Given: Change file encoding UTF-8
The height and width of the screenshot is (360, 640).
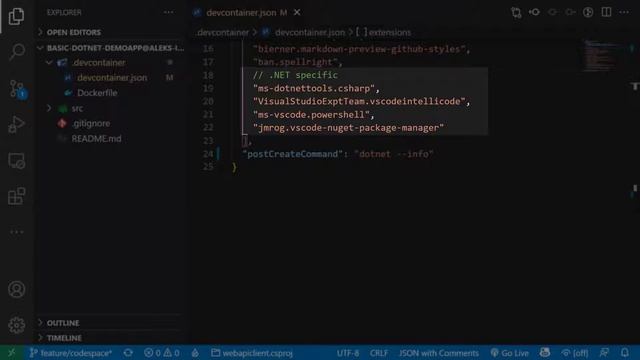Looking at the screenshot, I should coord(348,353).
